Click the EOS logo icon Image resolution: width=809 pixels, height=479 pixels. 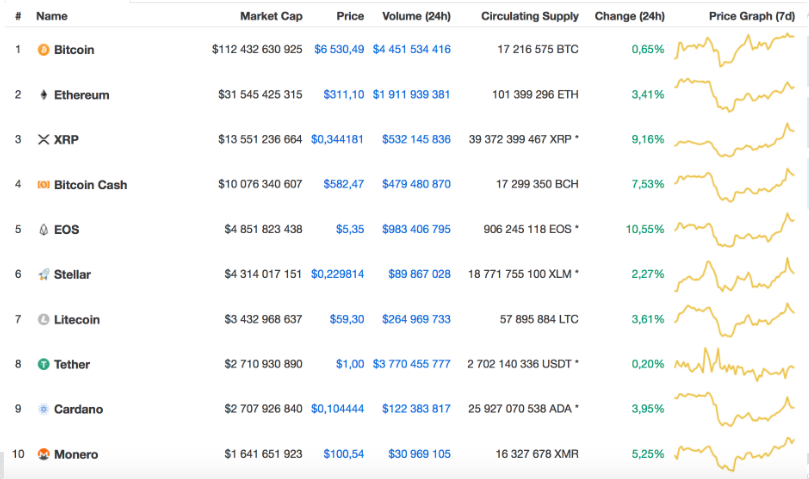43,230
